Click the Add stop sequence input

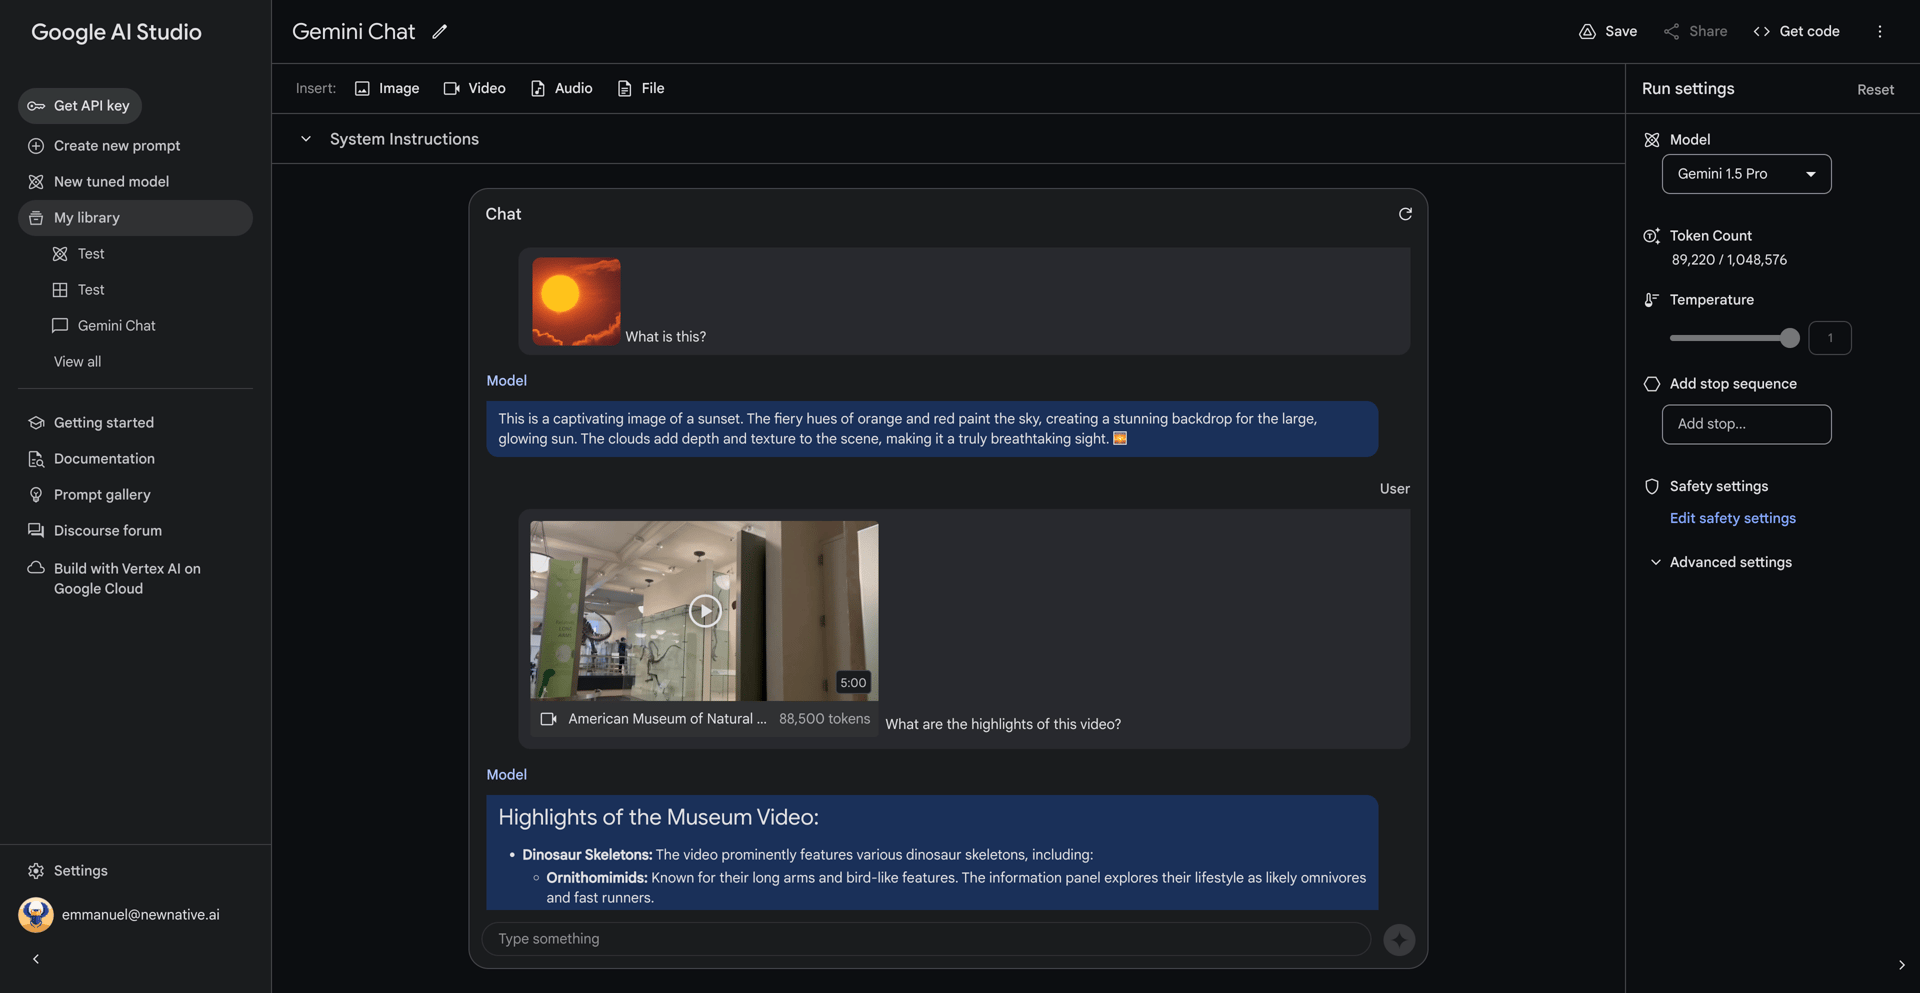tap(1746, 424)
